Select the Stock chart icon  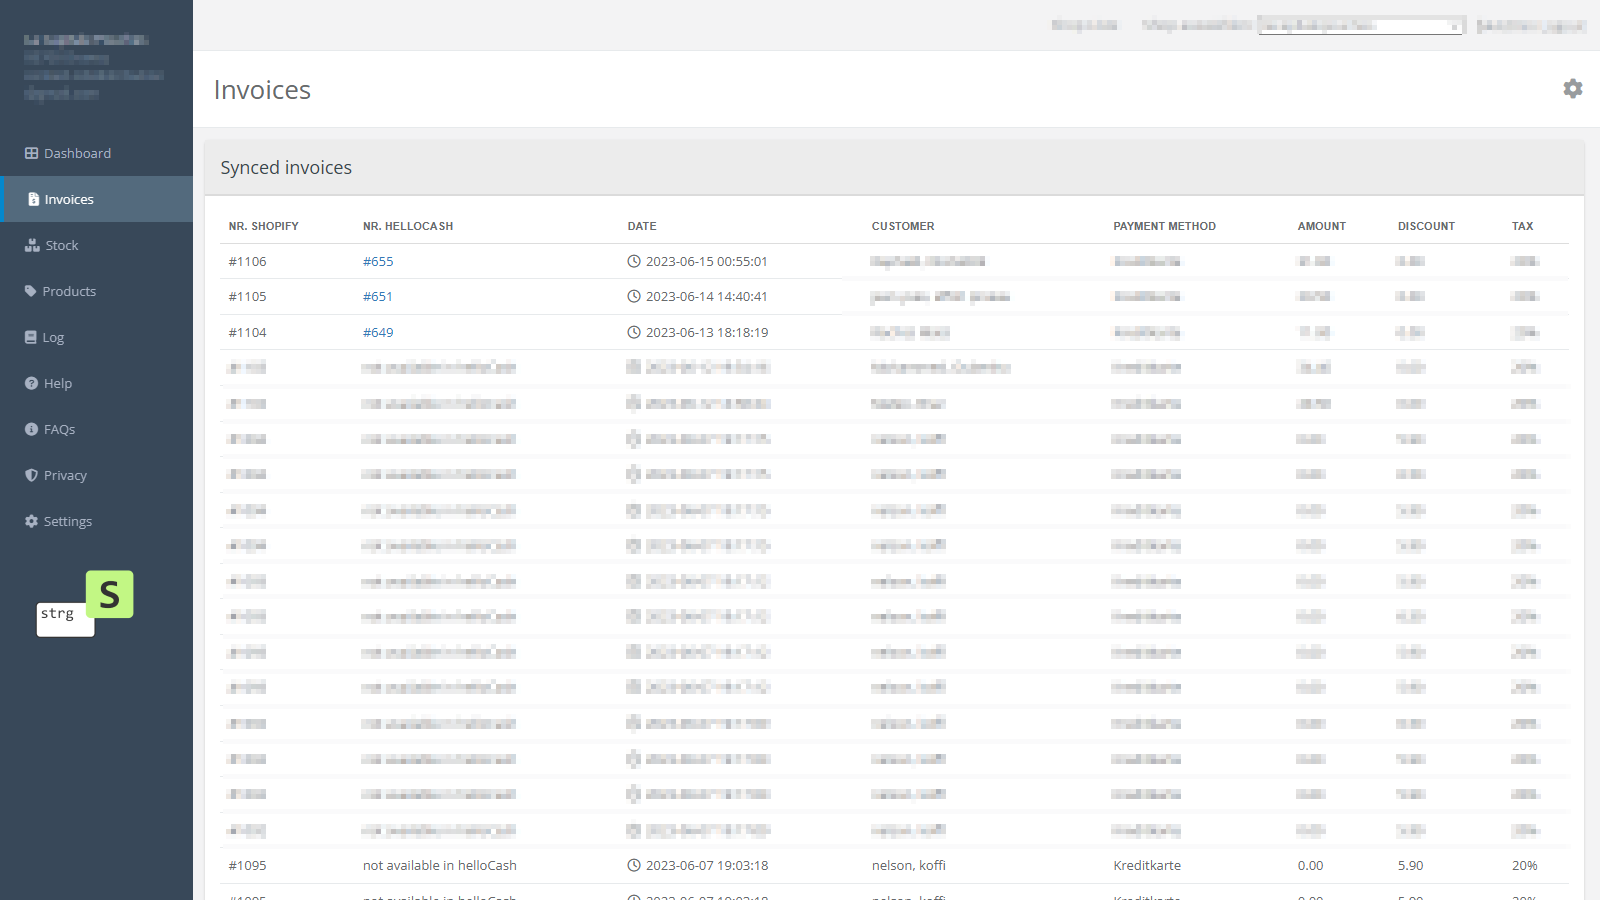[x=30, y=244]
